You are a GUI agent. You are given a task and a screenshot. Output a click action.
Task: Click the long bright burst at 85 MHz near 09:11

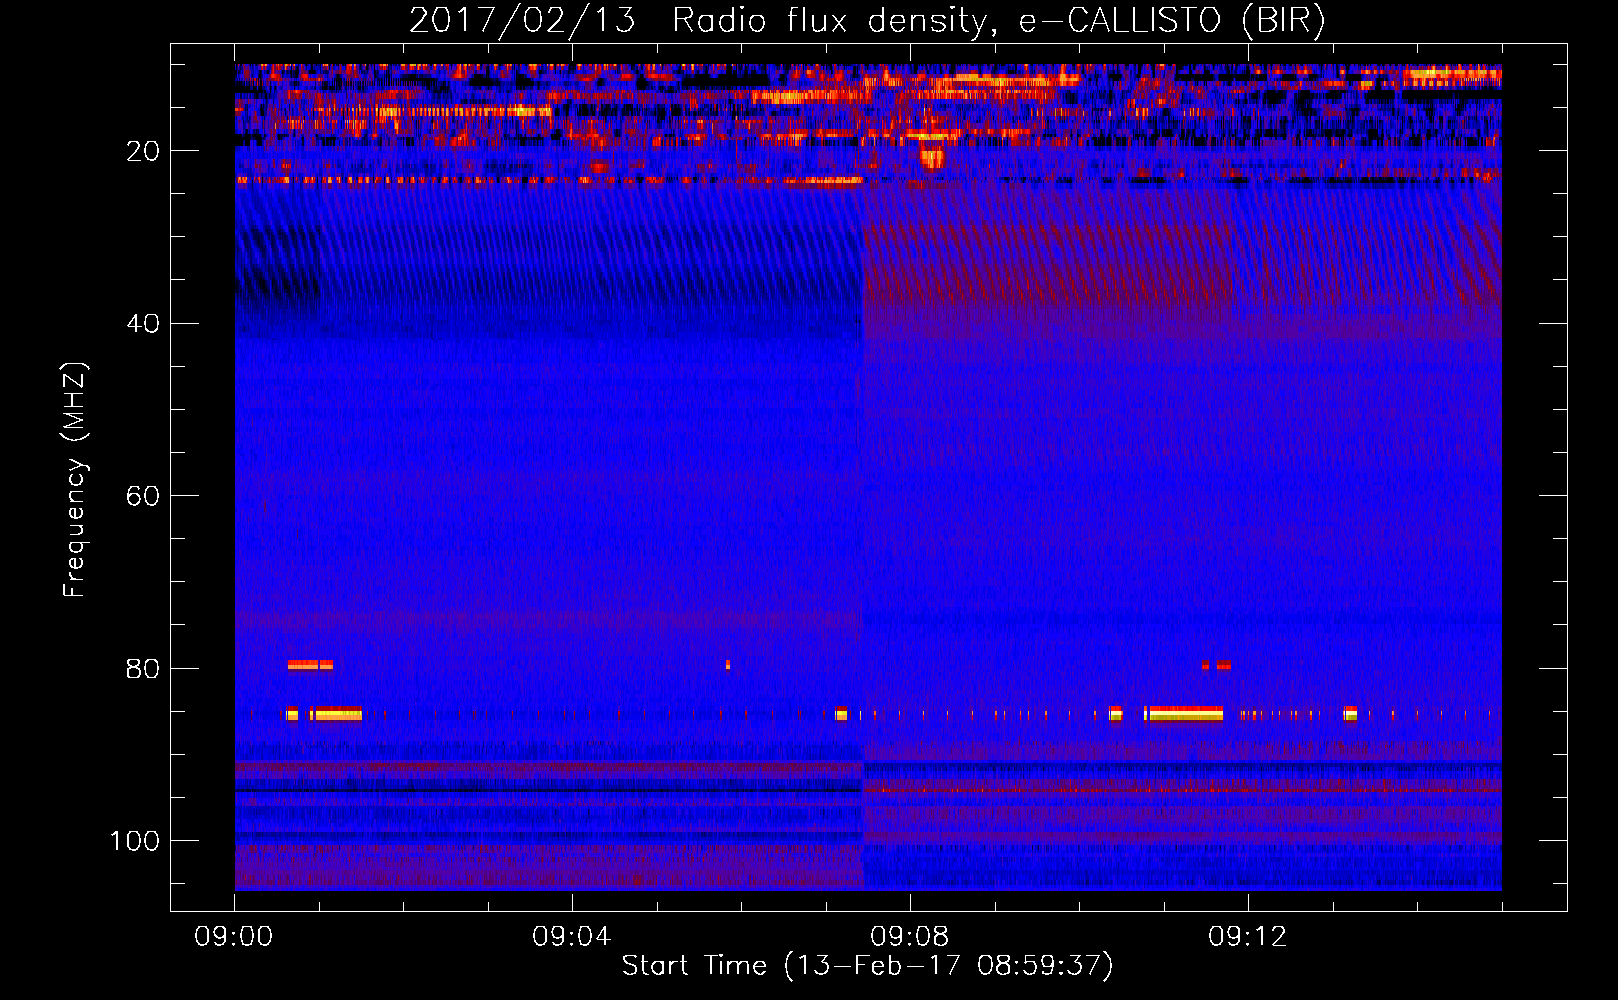[1184, 714]
